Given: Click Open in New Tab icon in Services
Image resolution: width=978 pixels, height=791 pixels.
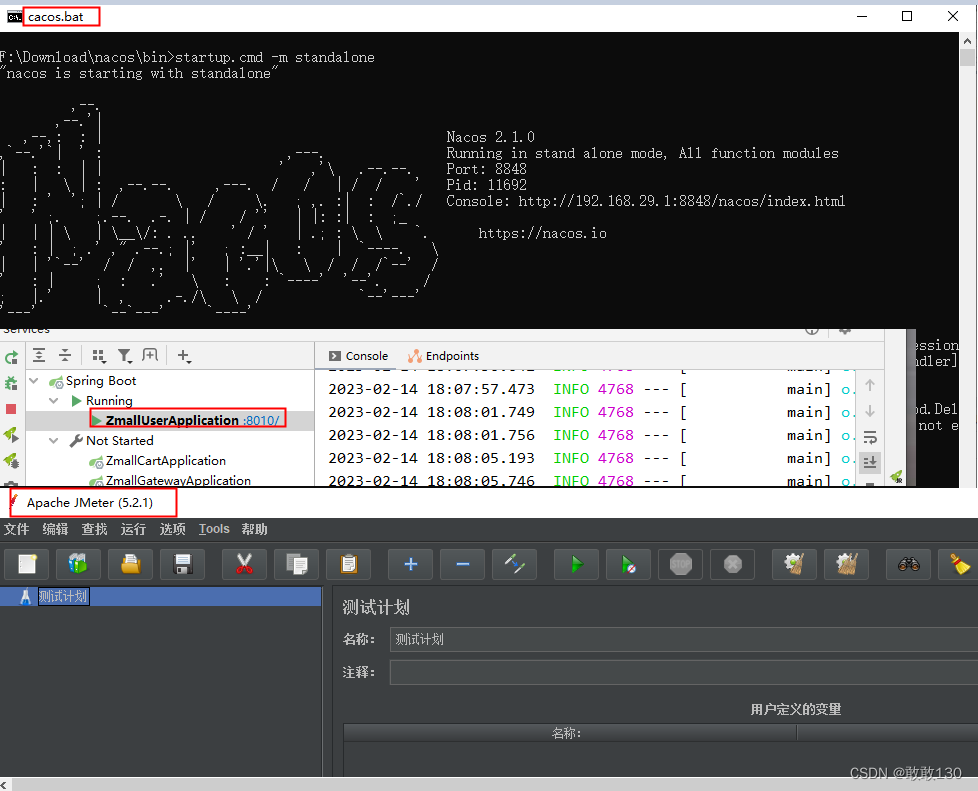Looking at the screenshot, I should [x=150, y=356].
